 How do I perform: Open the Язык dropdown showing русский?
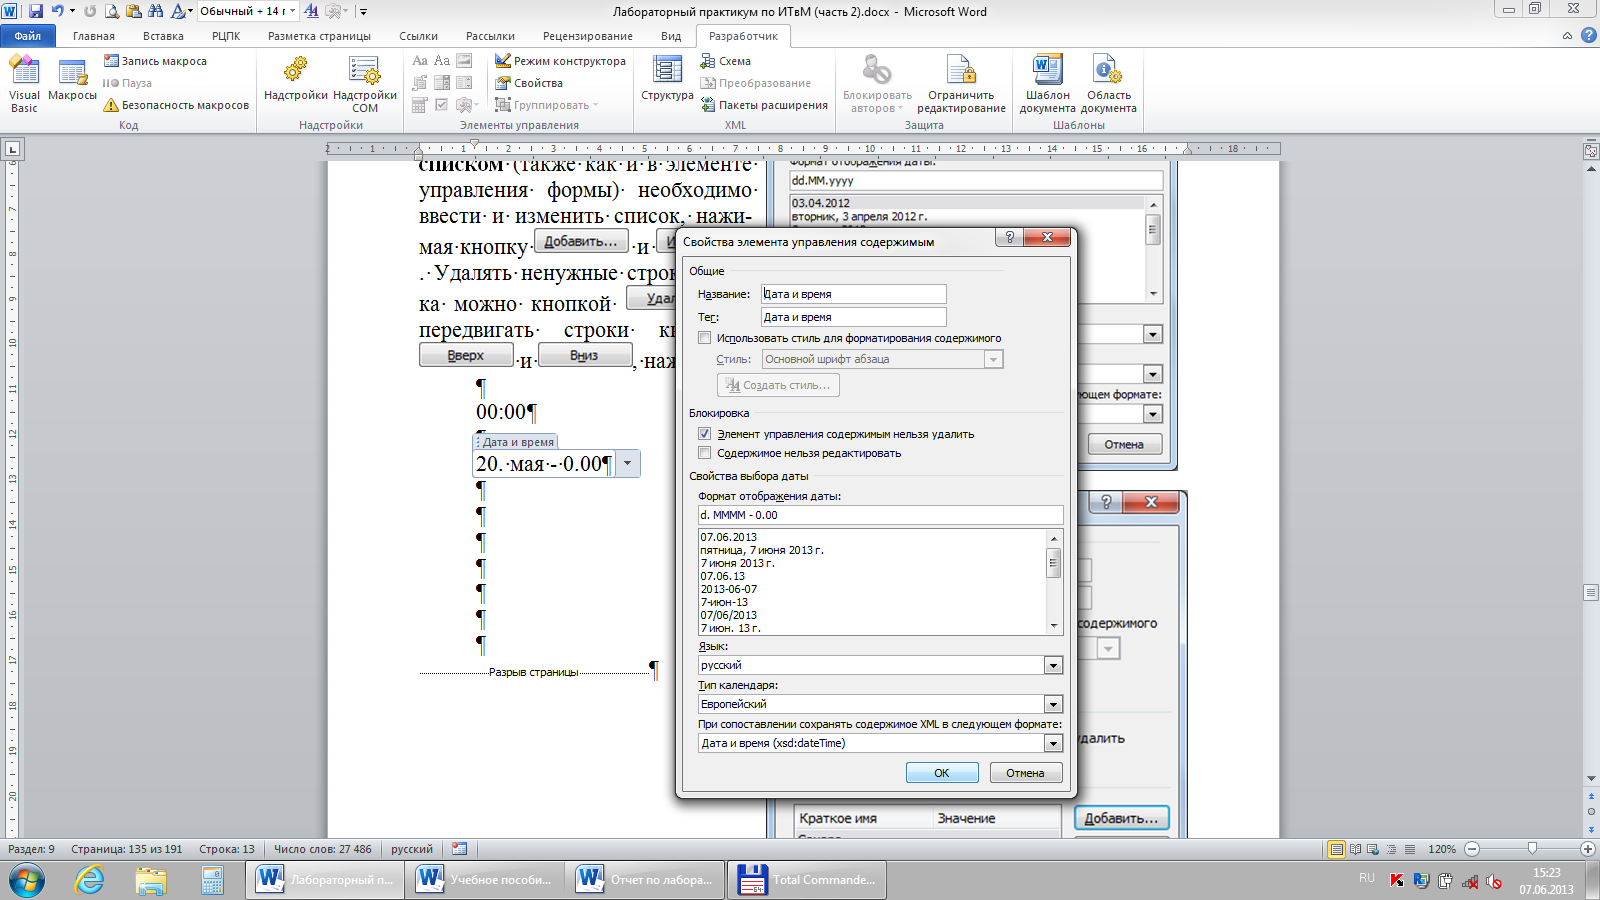point(1053,665)
